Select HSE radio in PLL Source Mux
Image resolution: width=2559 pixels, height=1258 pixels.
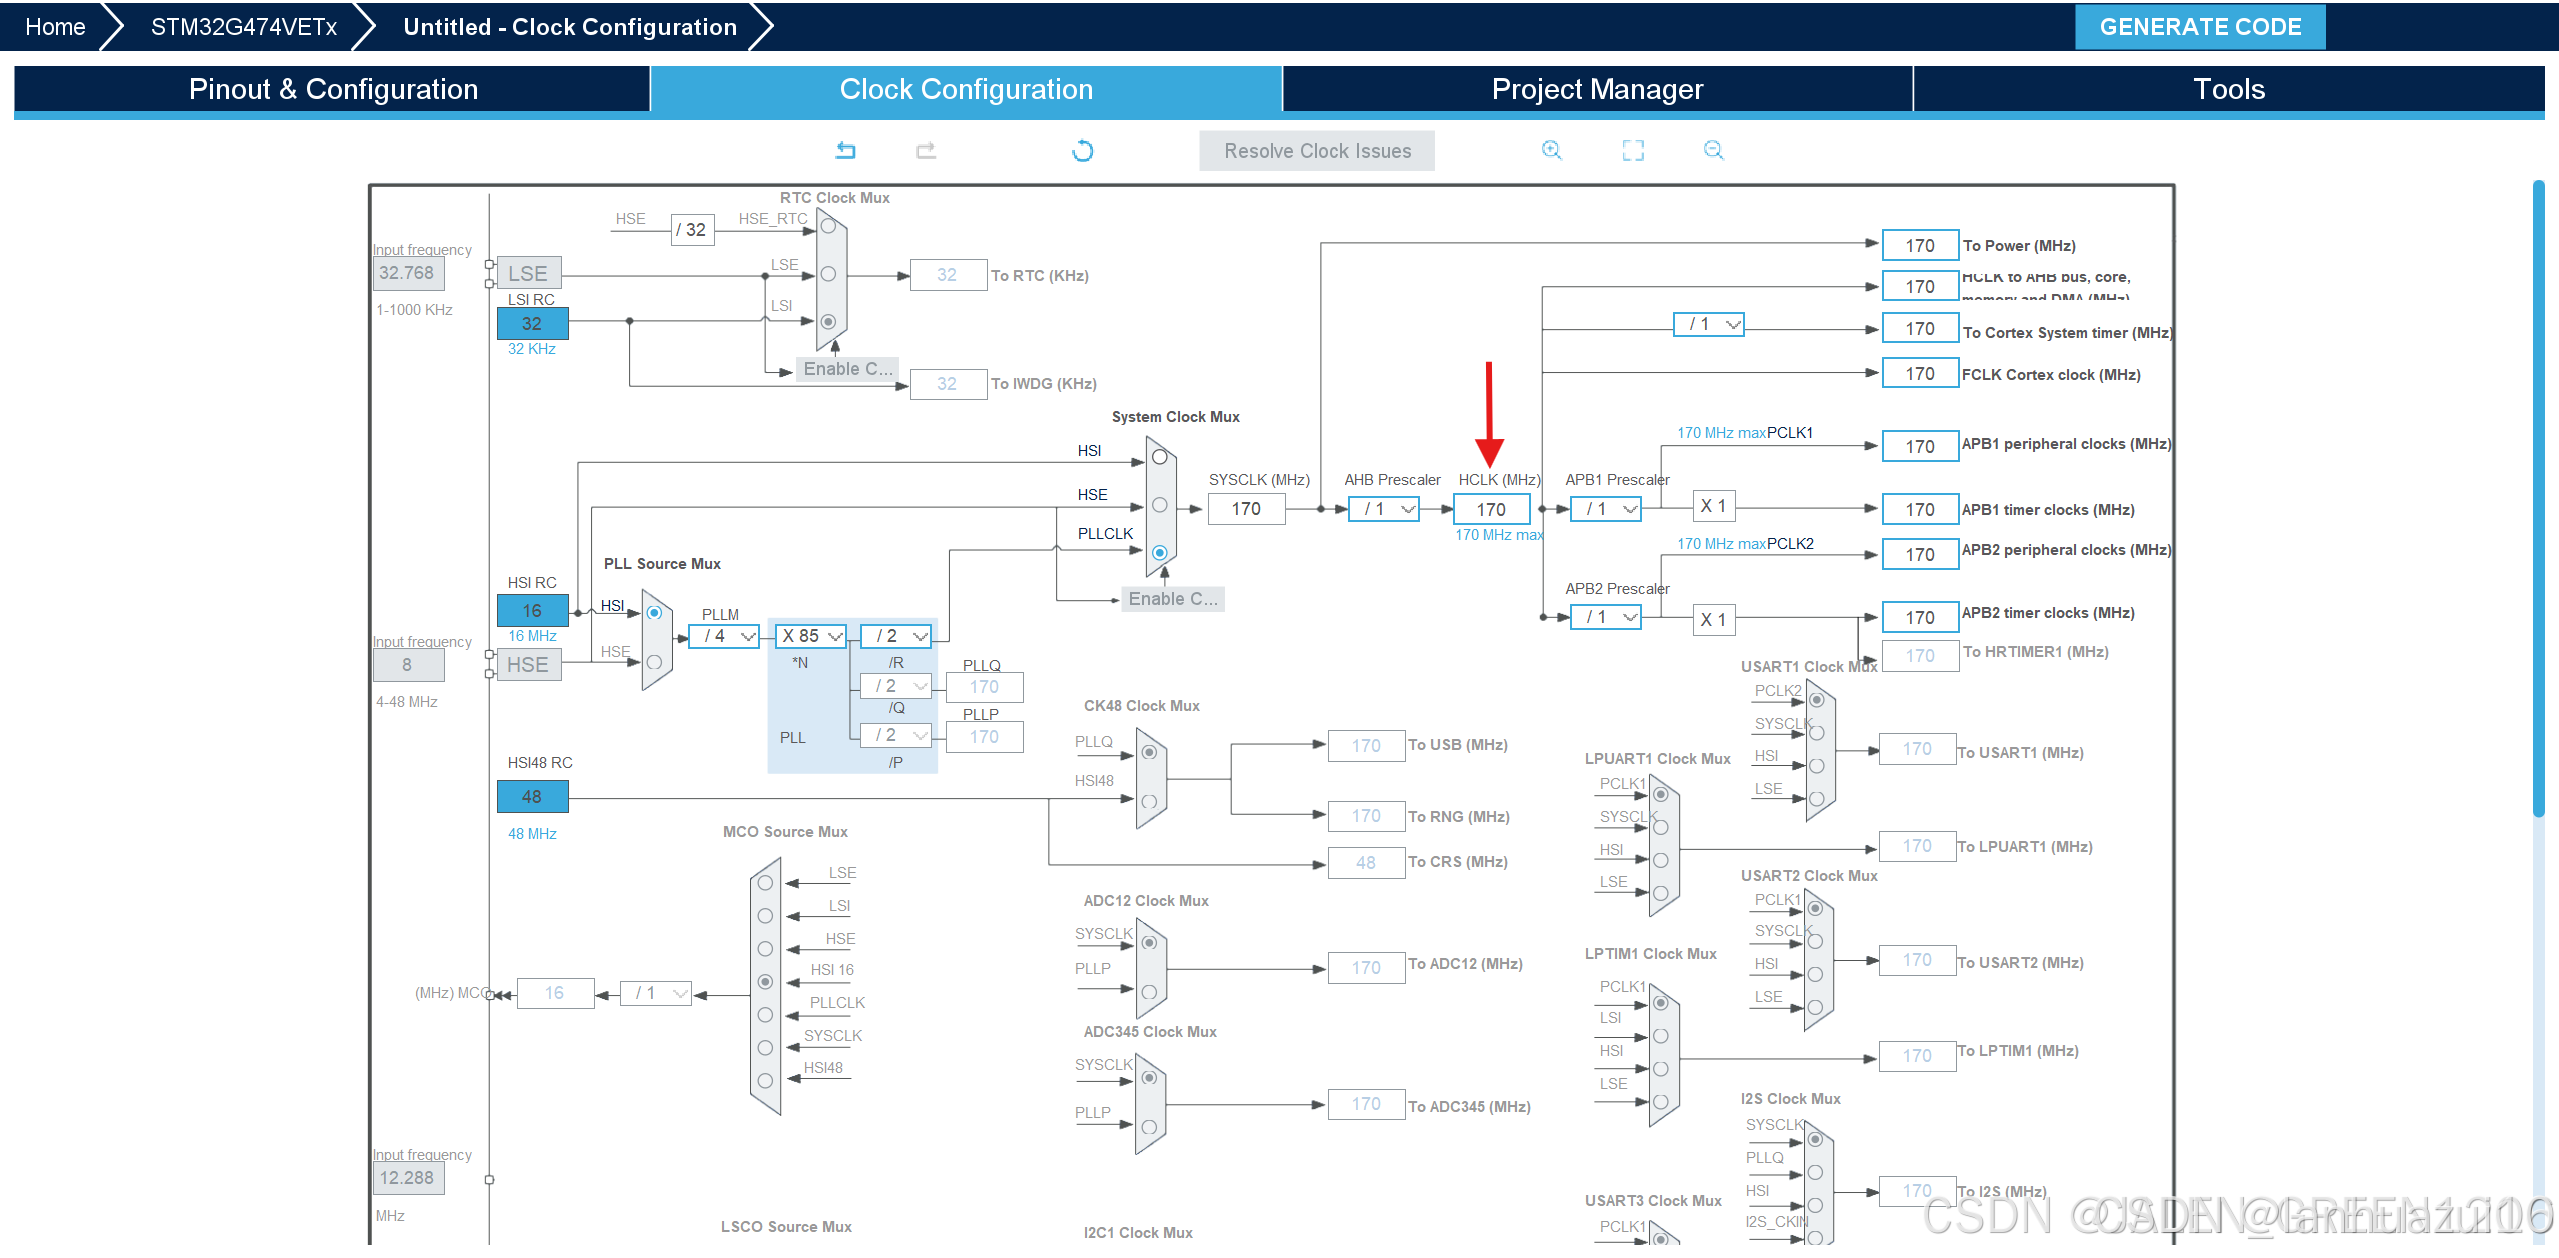[654, 662]
